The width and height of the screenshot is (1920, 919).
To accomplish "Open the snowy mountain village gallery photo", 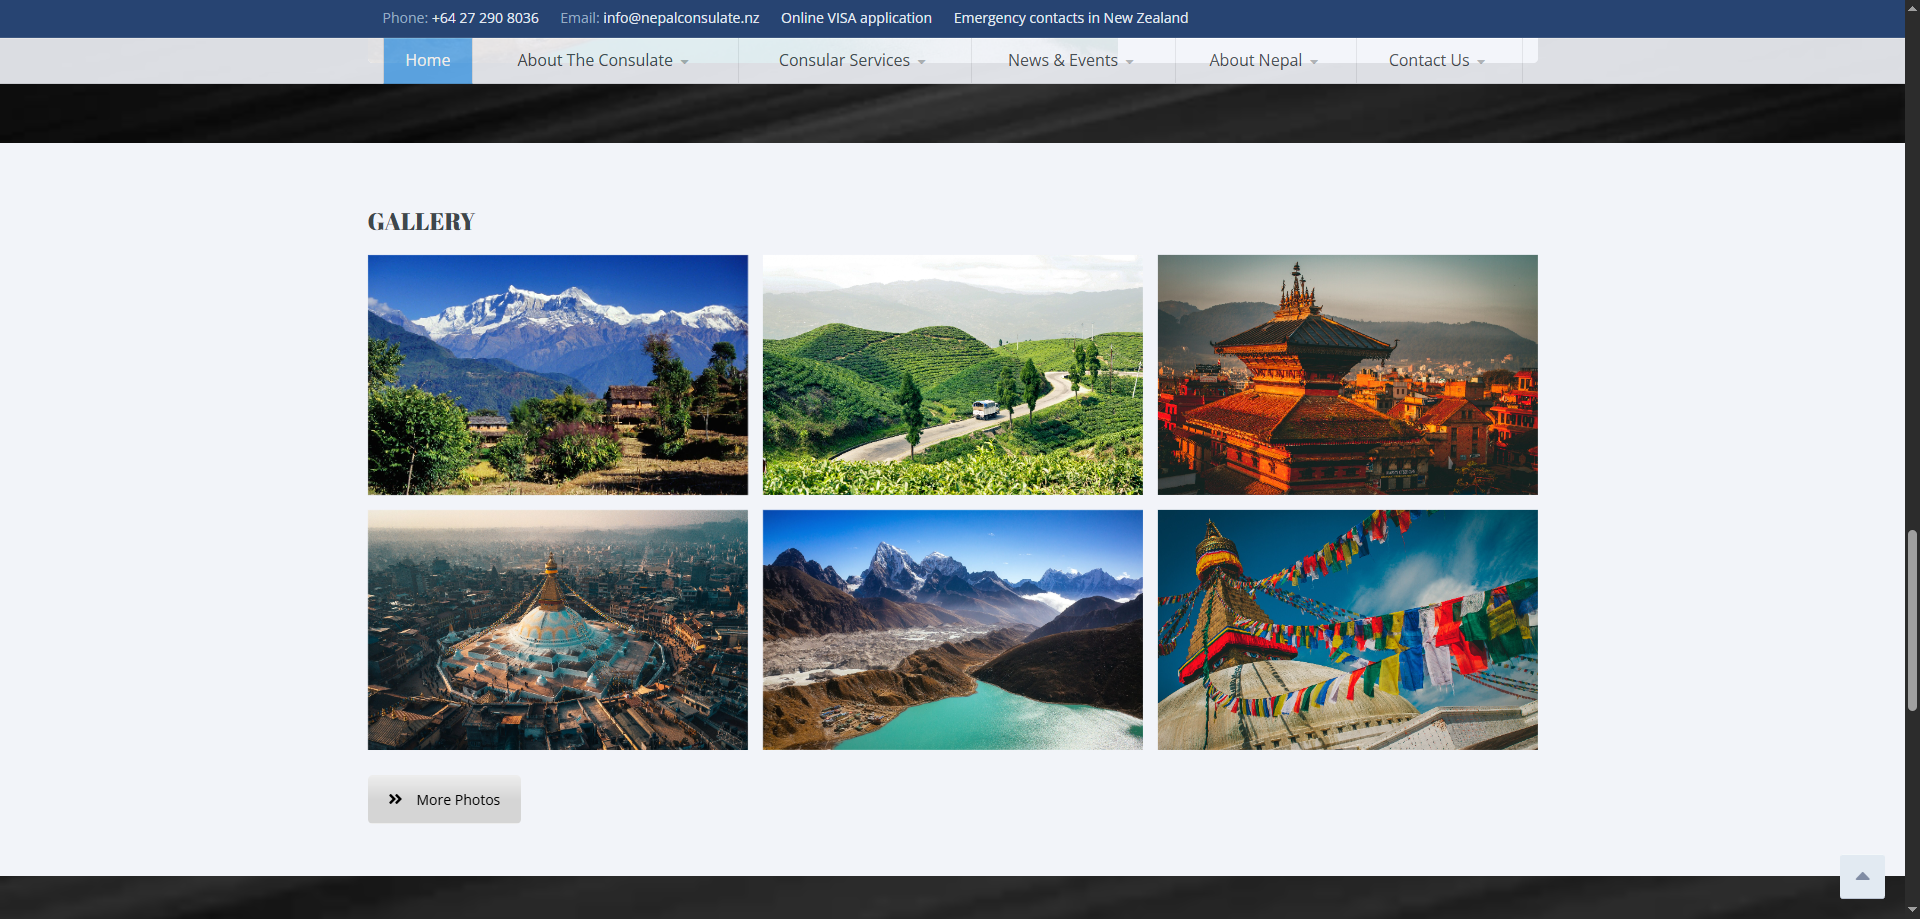I will [x=557, y=374].
